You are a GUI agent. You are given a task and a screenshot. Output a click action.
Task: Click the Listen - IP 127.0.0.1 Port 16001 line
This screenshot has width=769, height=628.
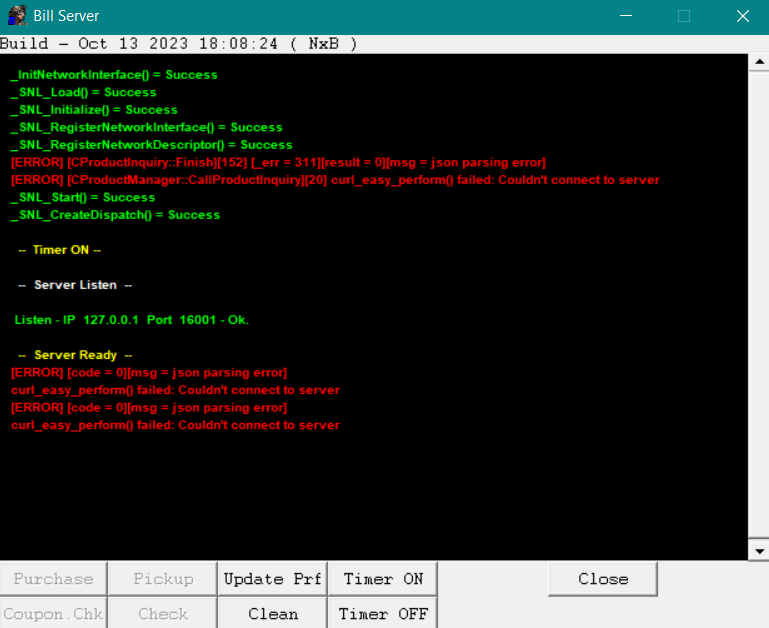131,320
